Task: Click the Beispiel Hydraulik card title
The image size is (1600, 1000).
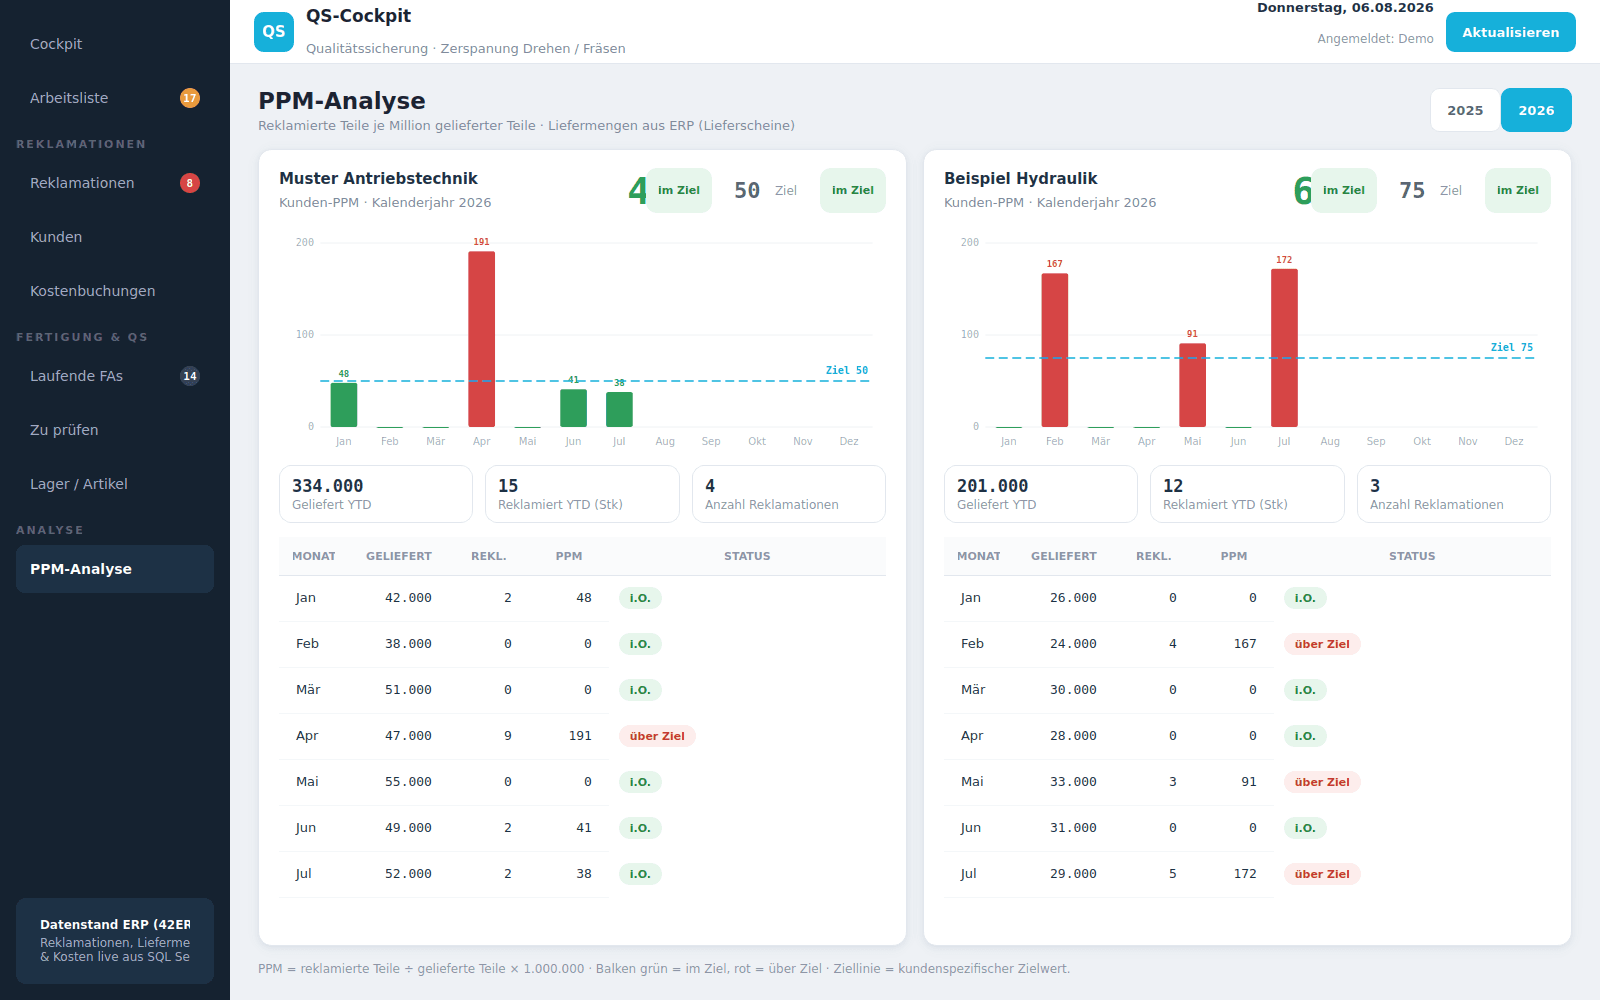Action: (1020, 178)
